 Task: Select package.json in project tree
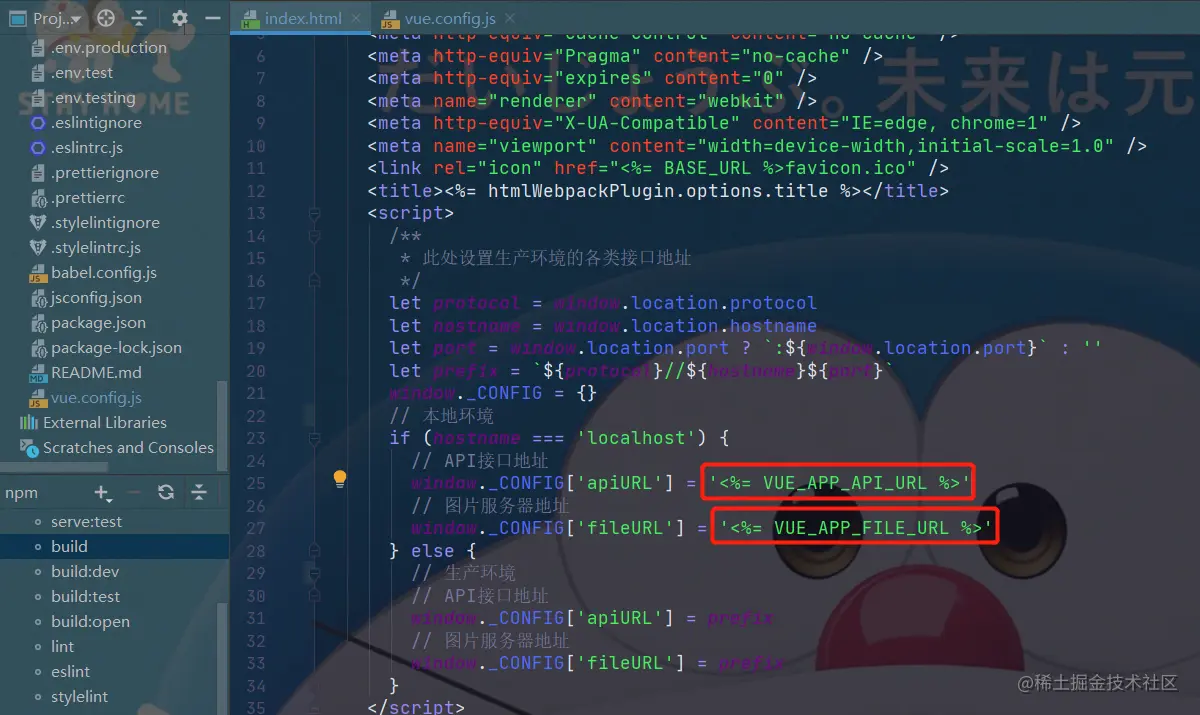(98, 323)
